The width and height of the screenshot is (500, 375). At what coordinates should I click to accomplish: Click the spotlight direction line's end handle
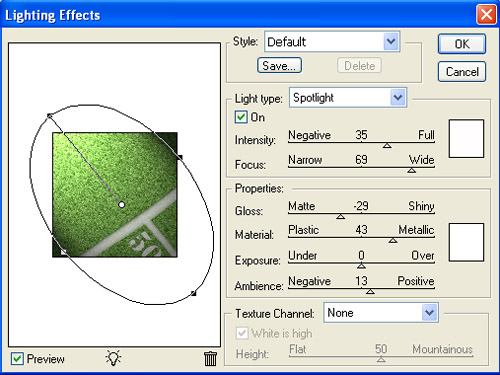click(x=49, y=116)
